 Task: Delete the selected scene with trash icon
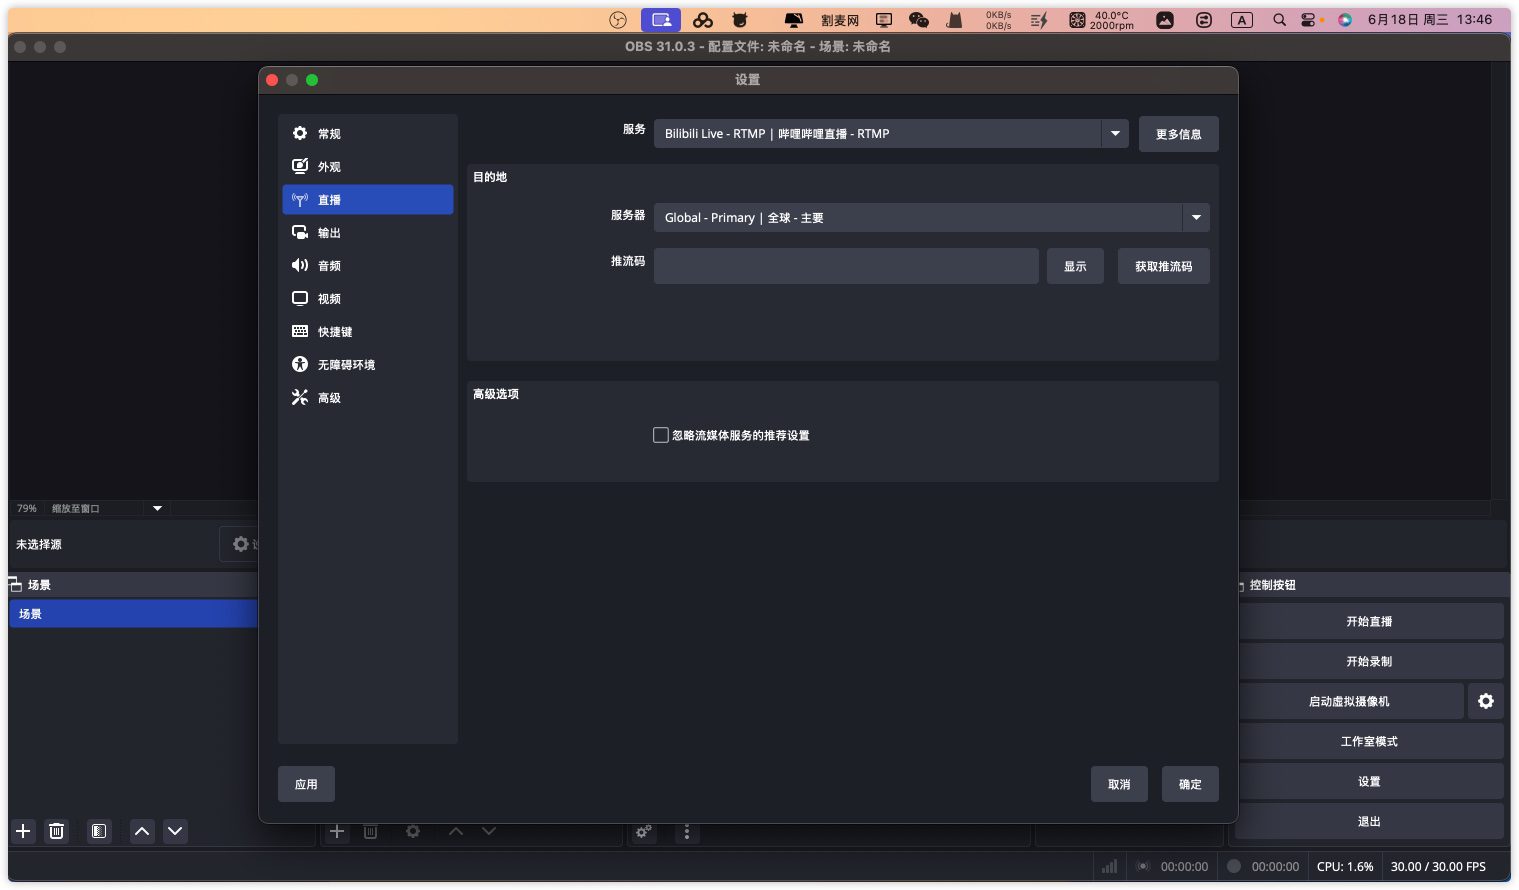(57, 831)
